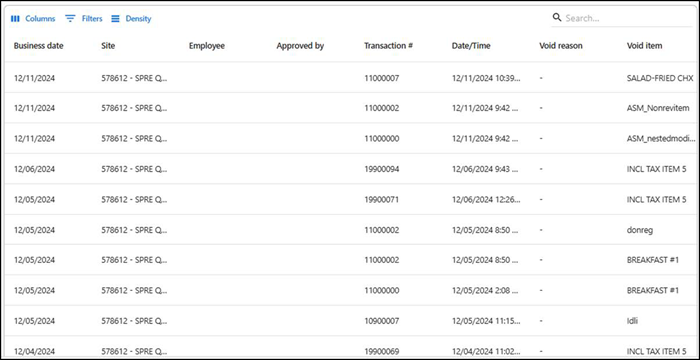Click Site cell in Idli row
The width and height of the screenshot is (700, 360).
[x=134, y=321]
